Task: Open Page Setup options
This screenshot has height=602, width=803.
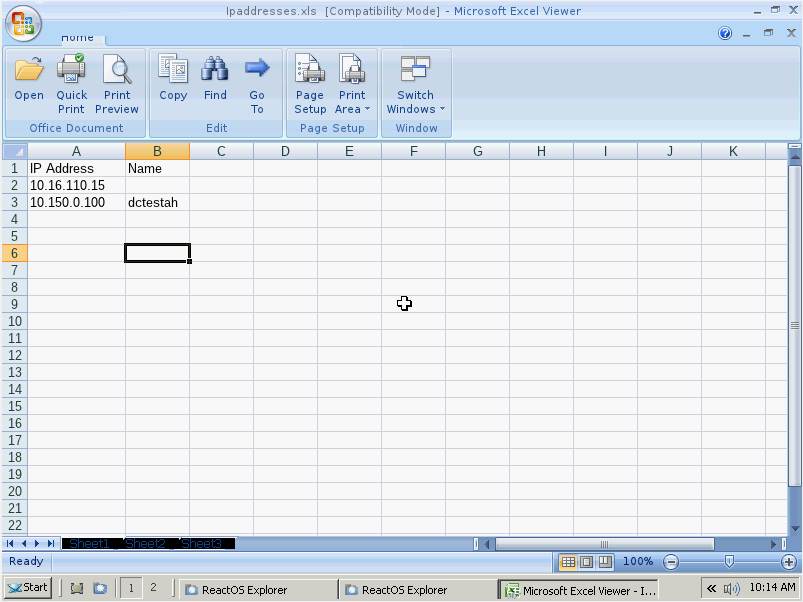Action: [x=310, y=82]
